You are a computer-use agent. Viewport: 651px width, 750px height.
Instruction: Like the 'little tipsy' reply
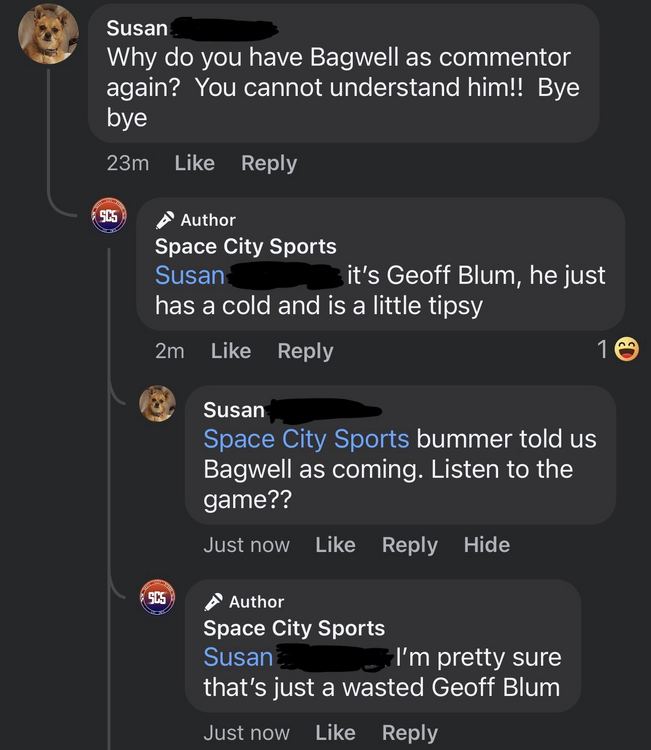(x=231, y=351)
